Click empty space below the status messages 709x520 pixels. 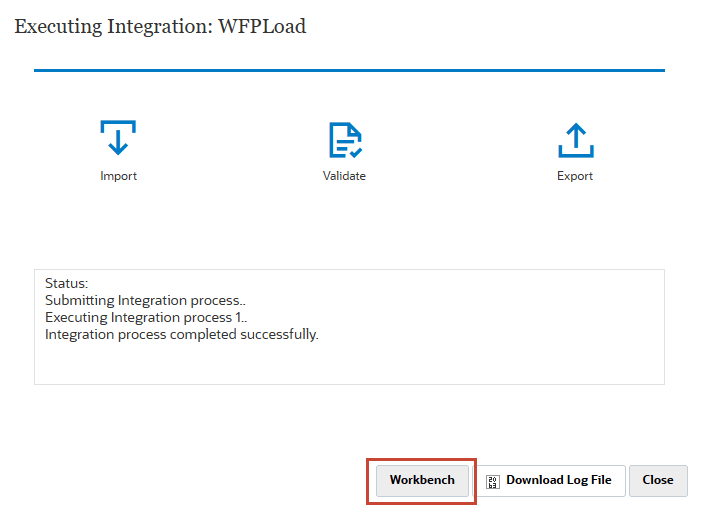[x=349, y=364]
